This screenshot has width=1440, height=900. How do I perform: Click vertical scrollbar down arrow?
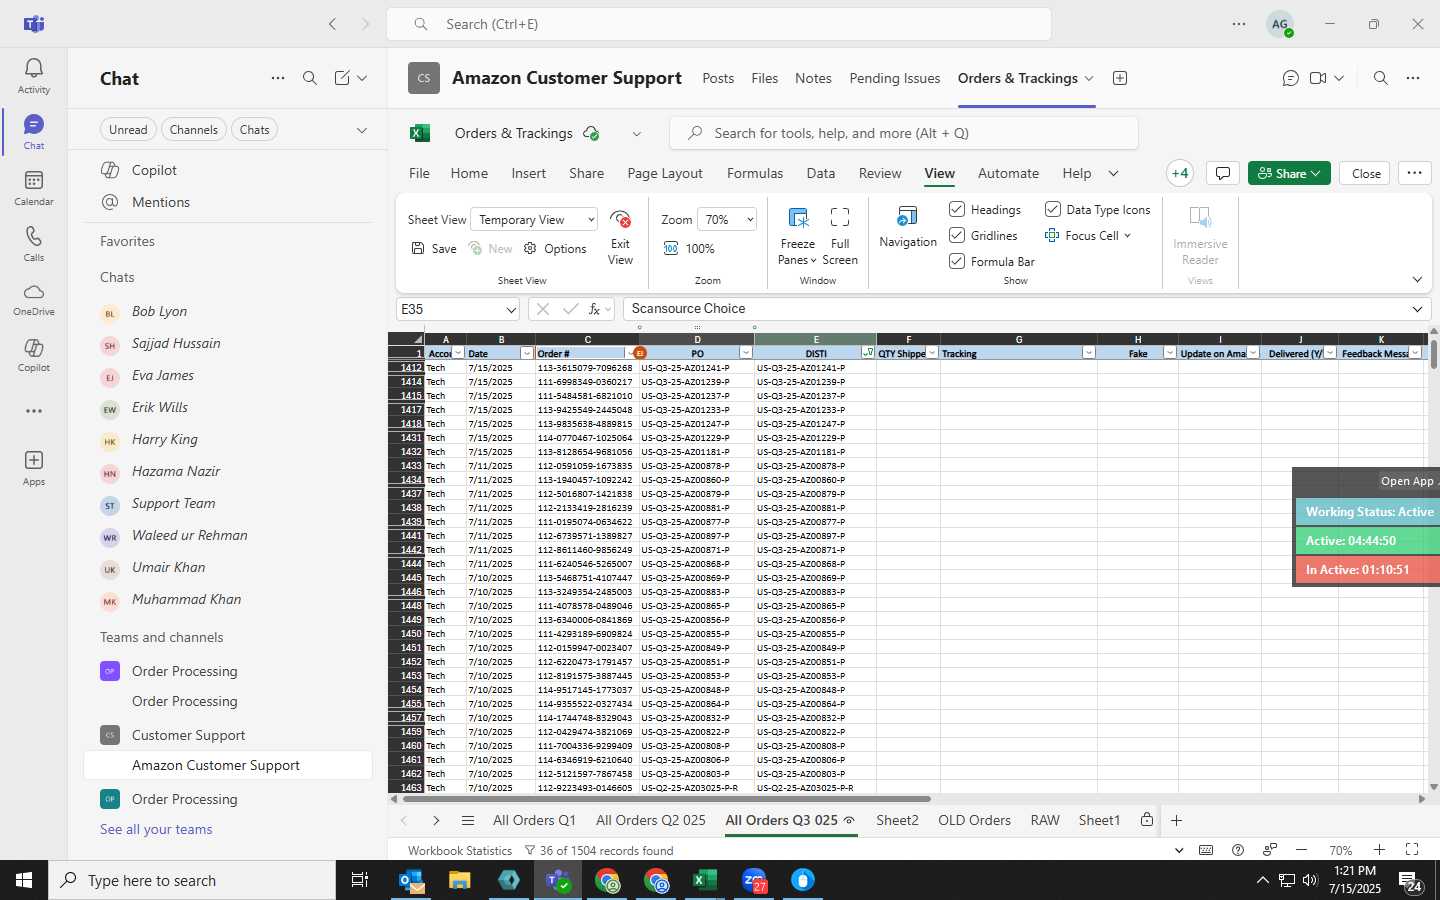click(x=1433, y=787)
